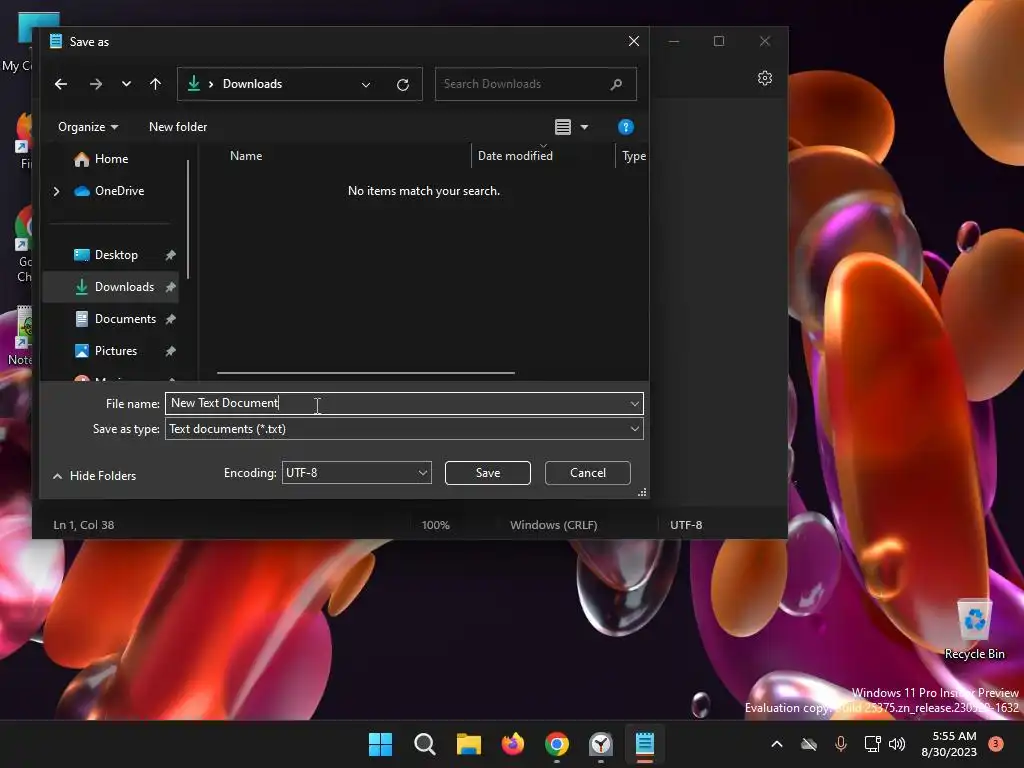Screen dimensions: 1024x768
Task: Click Windows (CRLF) in Notepad status bar
Action: pyautogui.click(x=554, y=524)
